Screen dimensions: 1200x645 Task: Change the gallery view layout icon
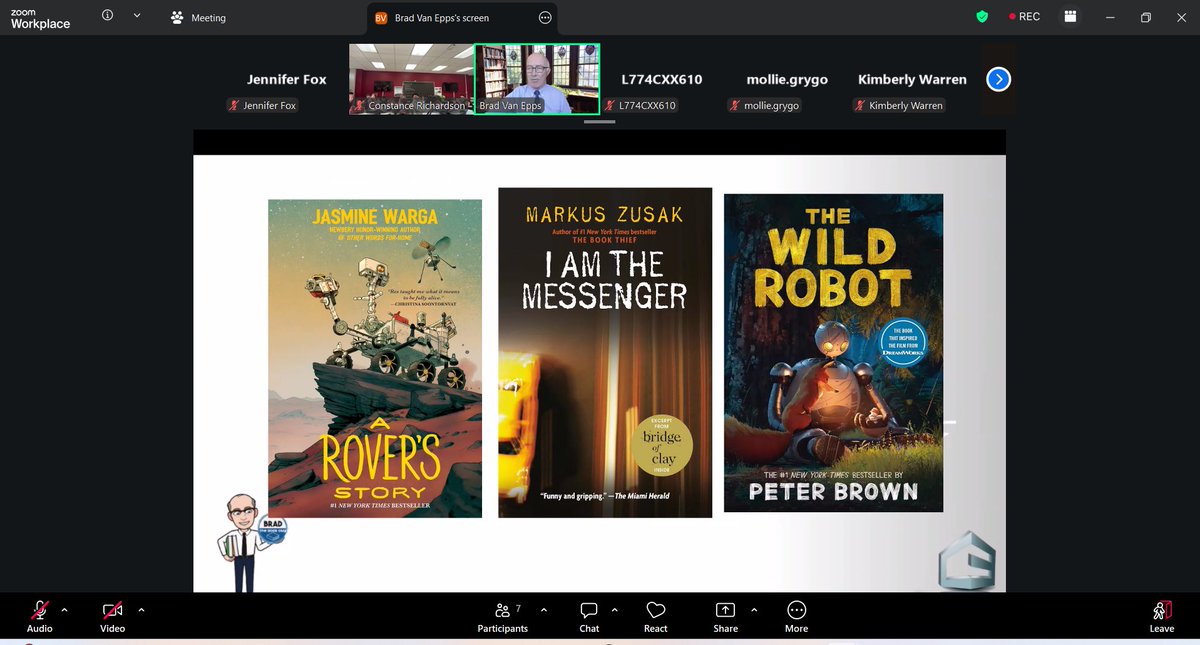pos(1070,17)
